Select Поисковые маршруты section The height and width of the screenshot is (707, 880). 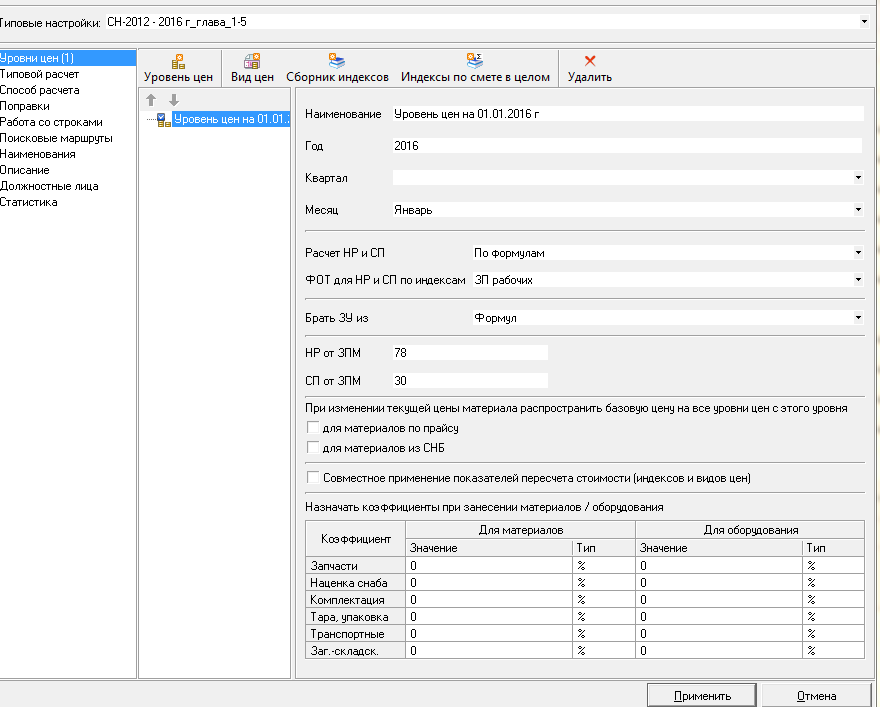point(56,138)
